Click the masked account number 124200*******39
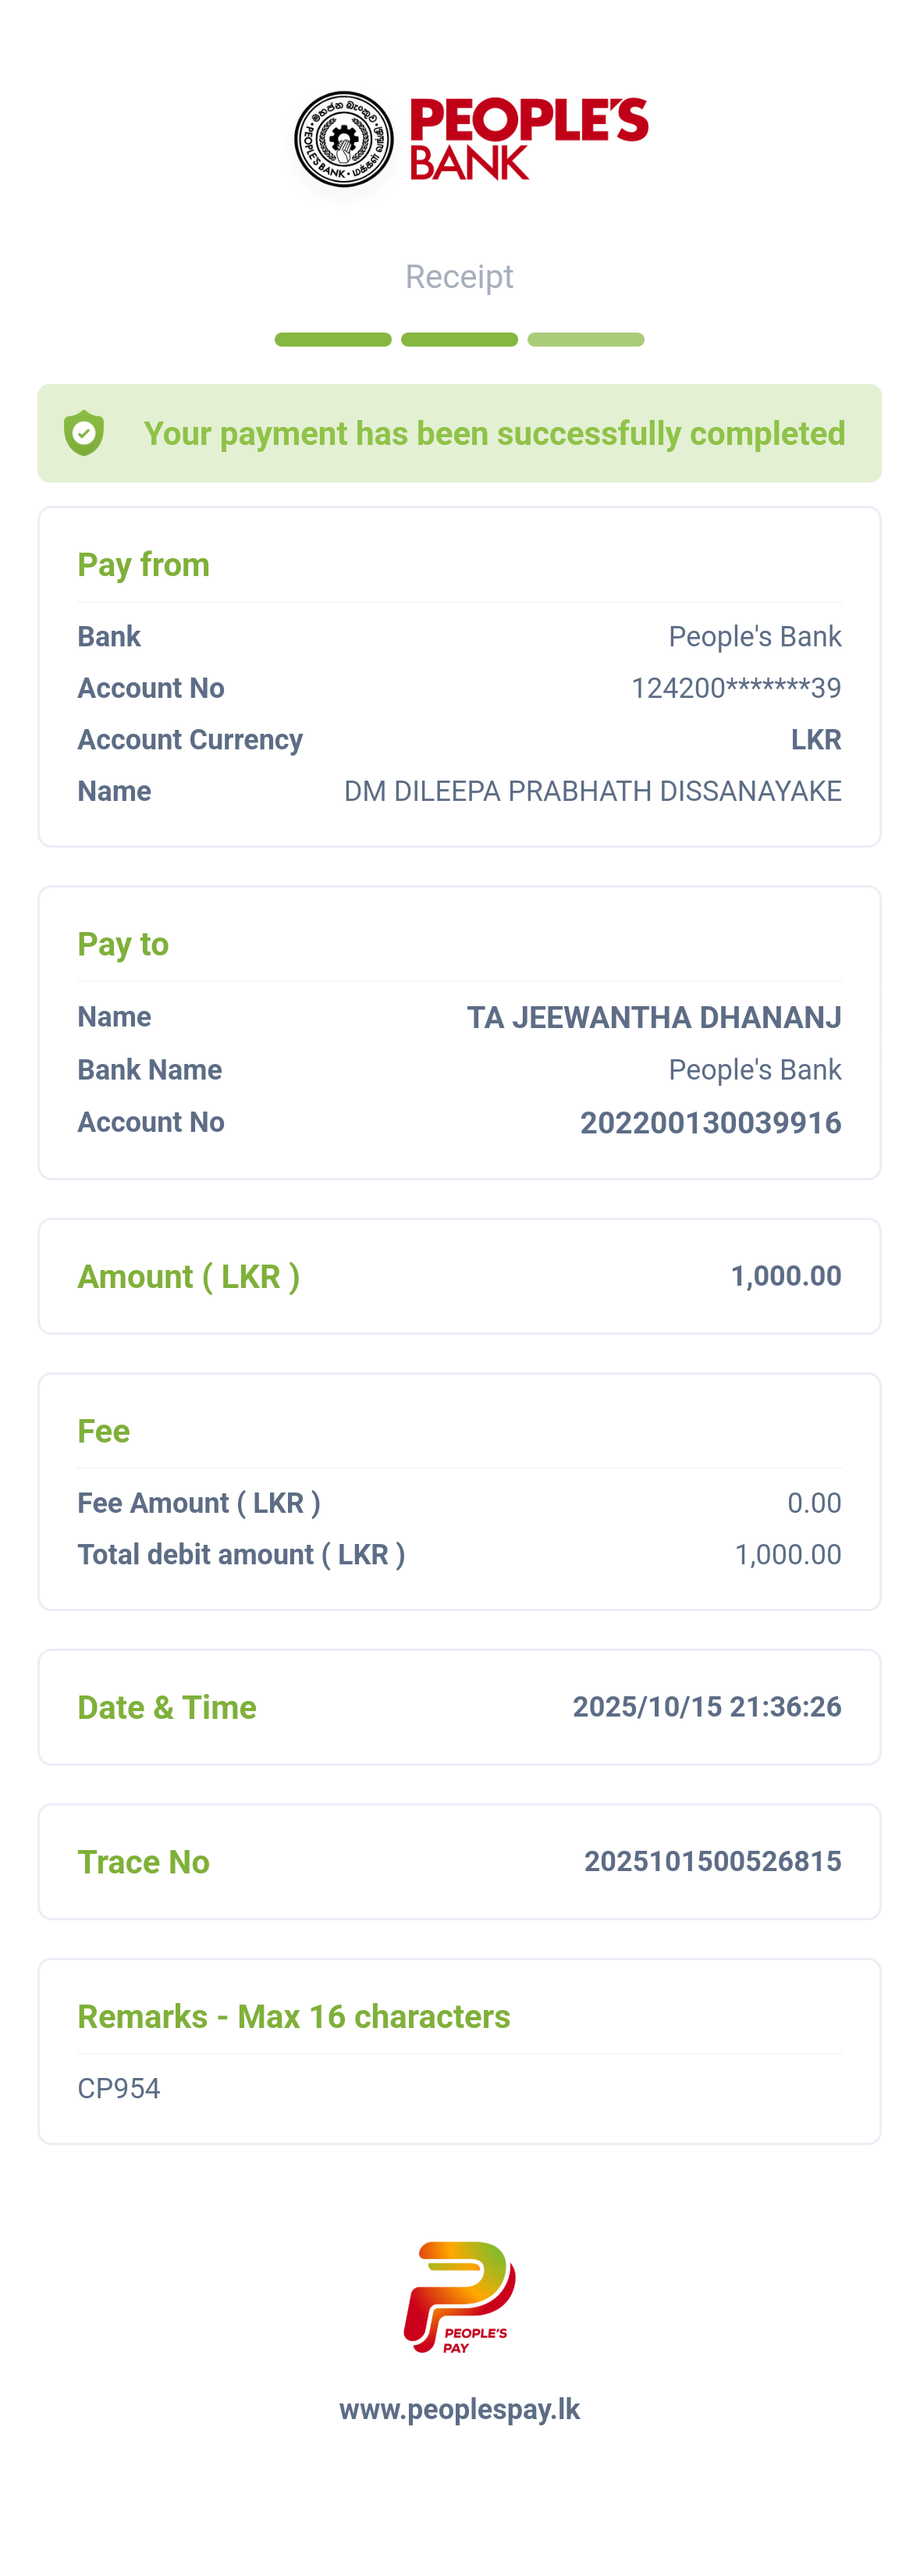 [x=735, y=688]
